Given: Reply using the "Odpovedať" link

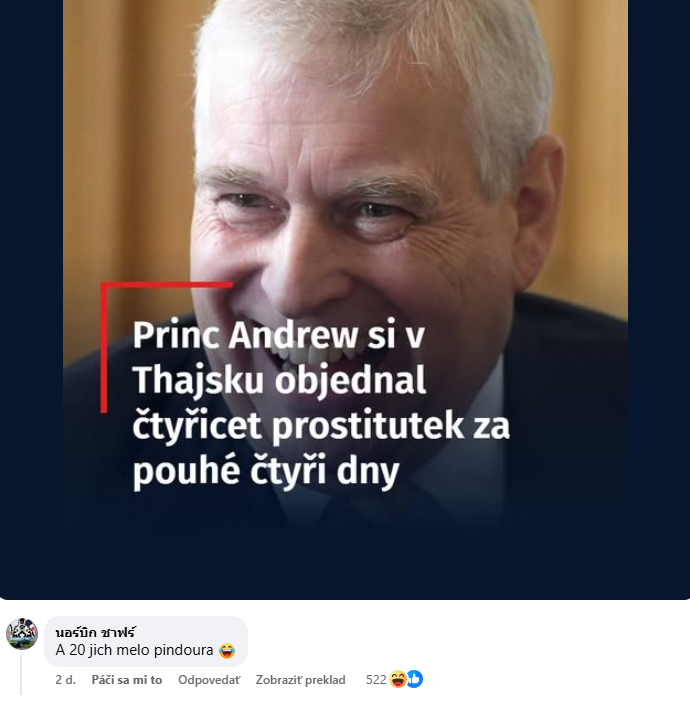Looking at the screenshot, I should click(x=209, y=680).
